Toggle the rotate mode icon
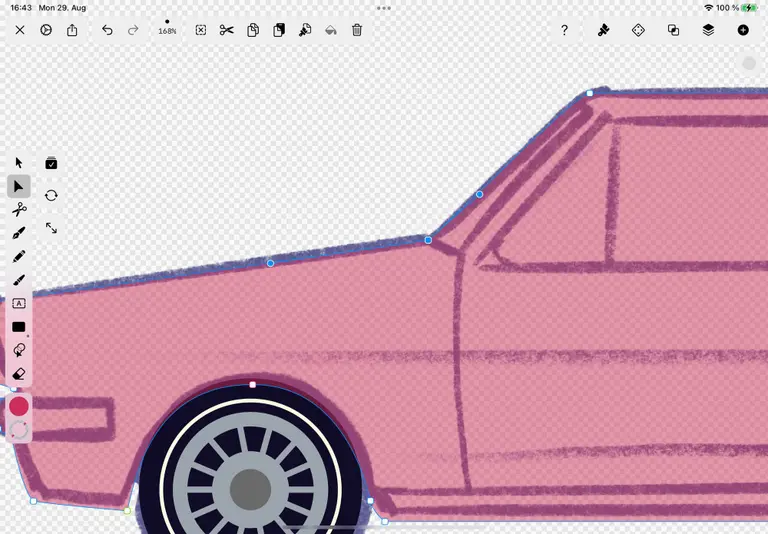This screenshot has width=768, height=534. click(51, 195)
